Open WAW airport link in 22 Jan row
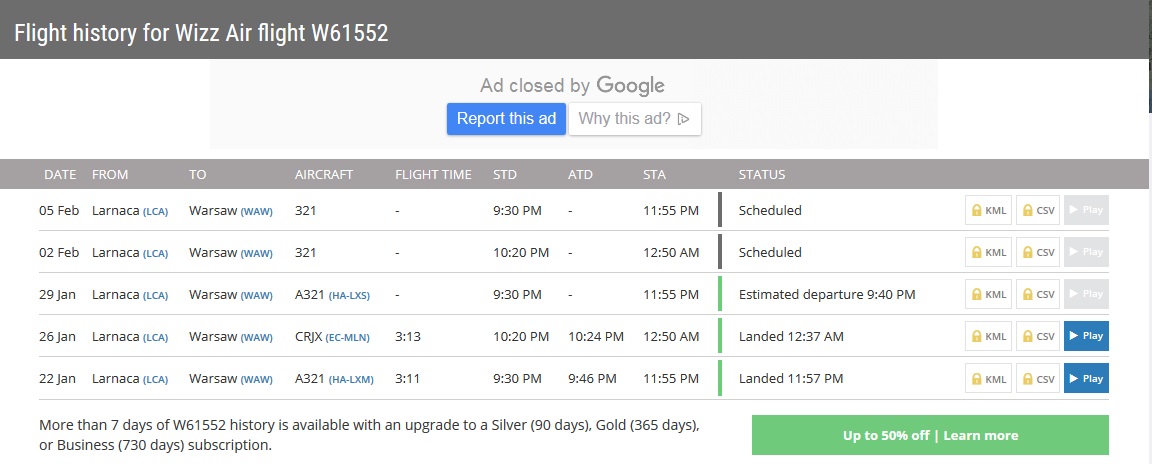 pyautogui.click(x=256, y=380)
